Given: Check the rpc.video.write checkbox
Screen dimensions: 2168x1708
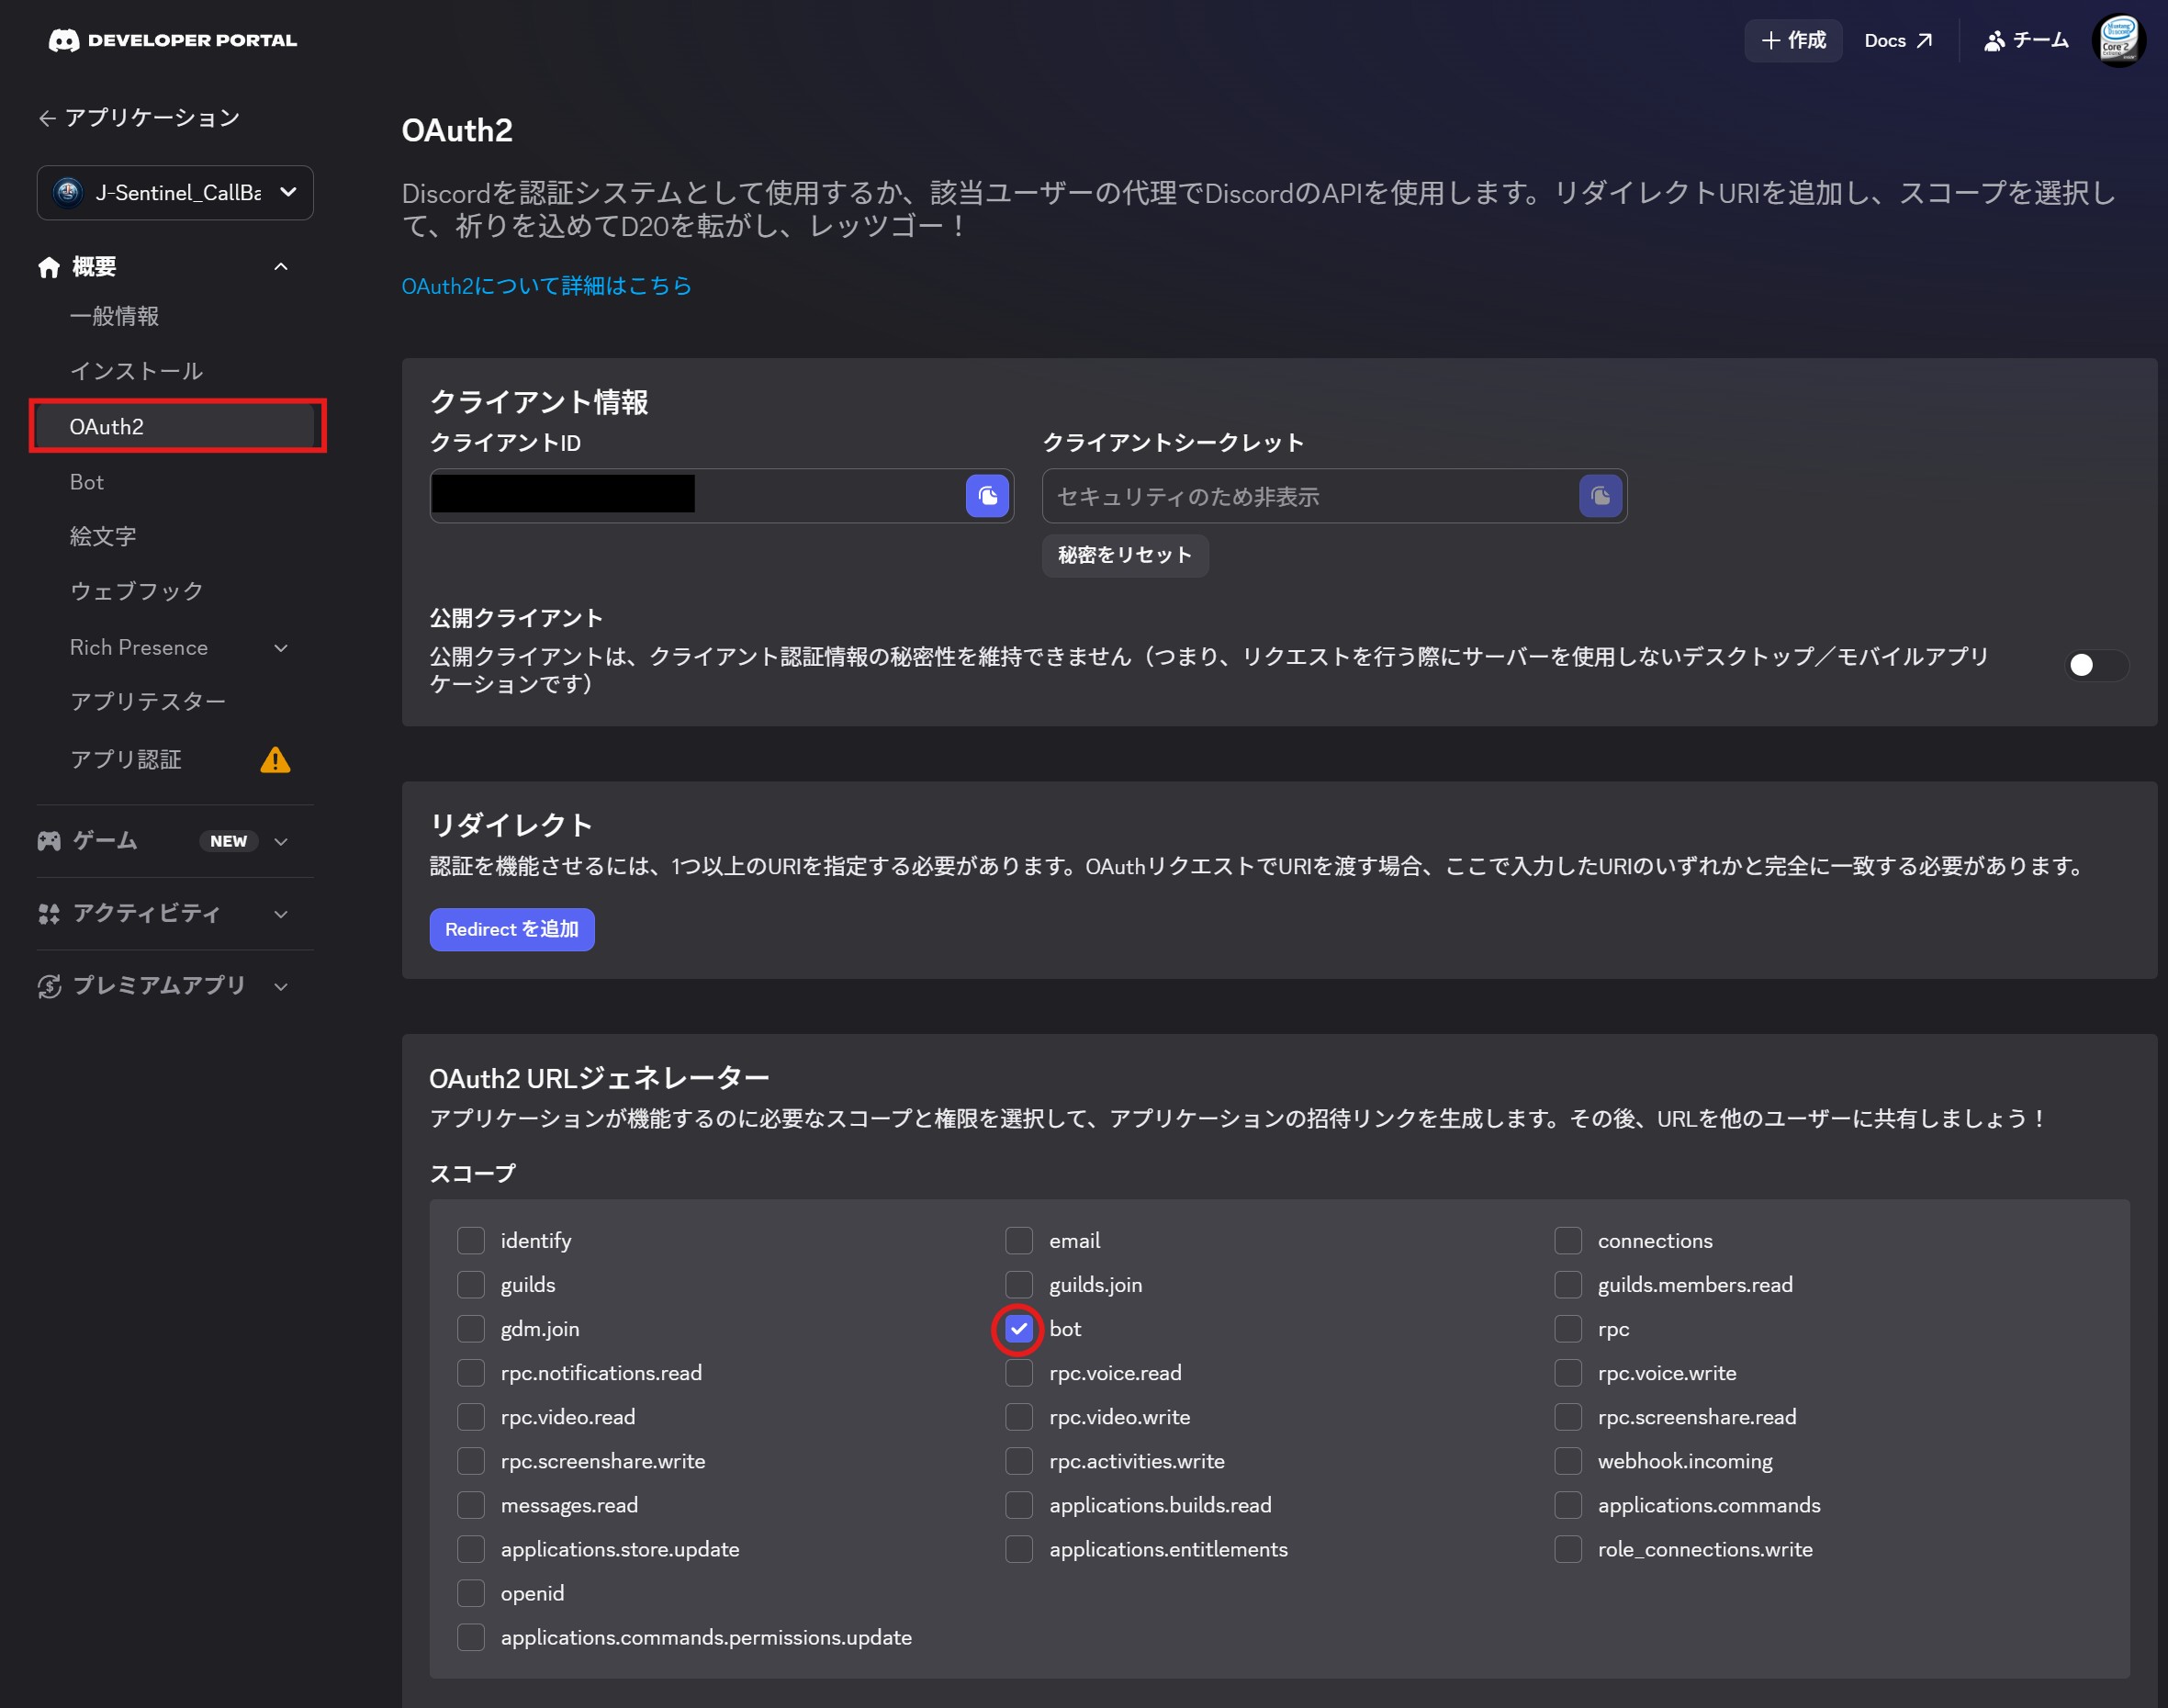Looking at the screenshot, I should (x=1018, y=1417).
